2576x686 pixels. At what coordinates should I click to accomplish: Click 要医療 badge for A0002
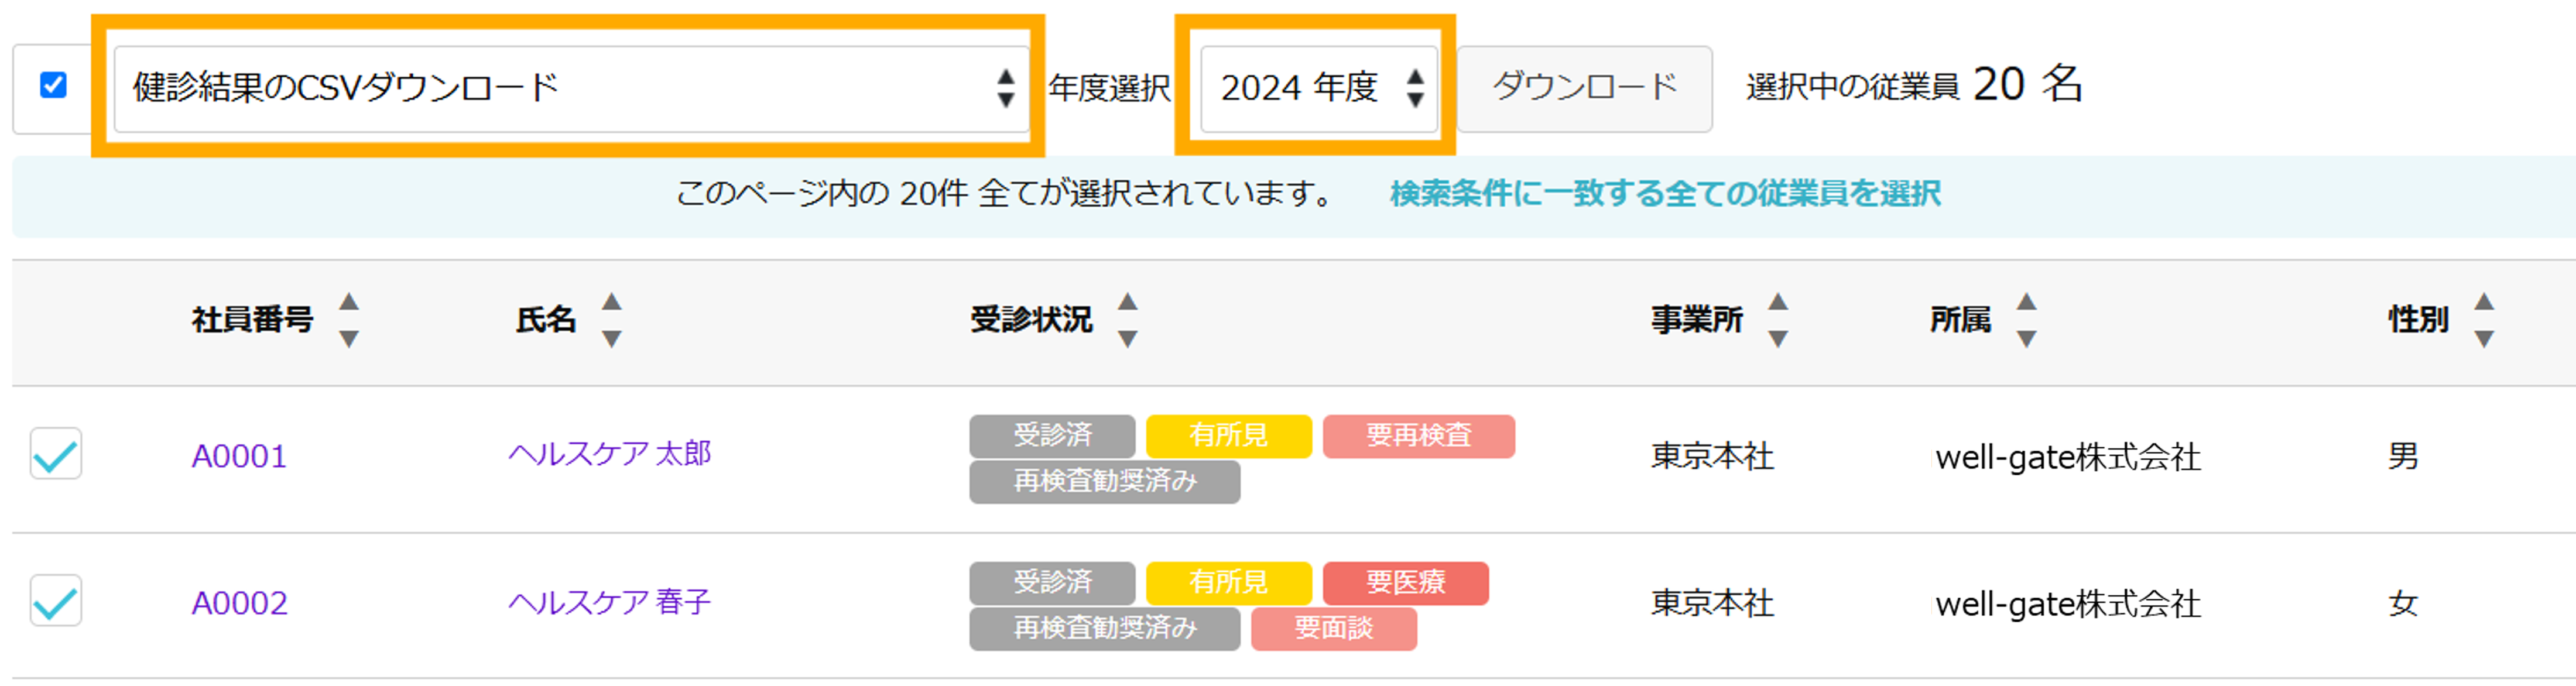1405,583
